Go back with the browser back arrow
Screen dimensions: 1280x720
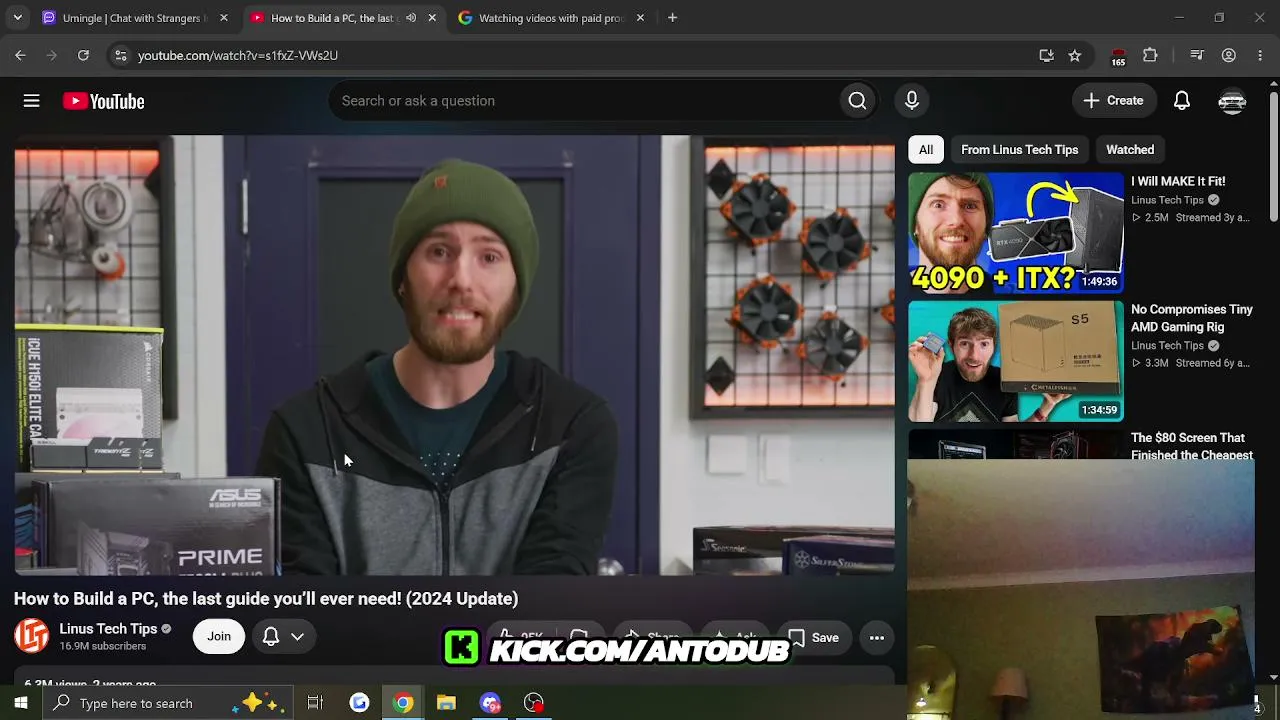tap(20, 56)
